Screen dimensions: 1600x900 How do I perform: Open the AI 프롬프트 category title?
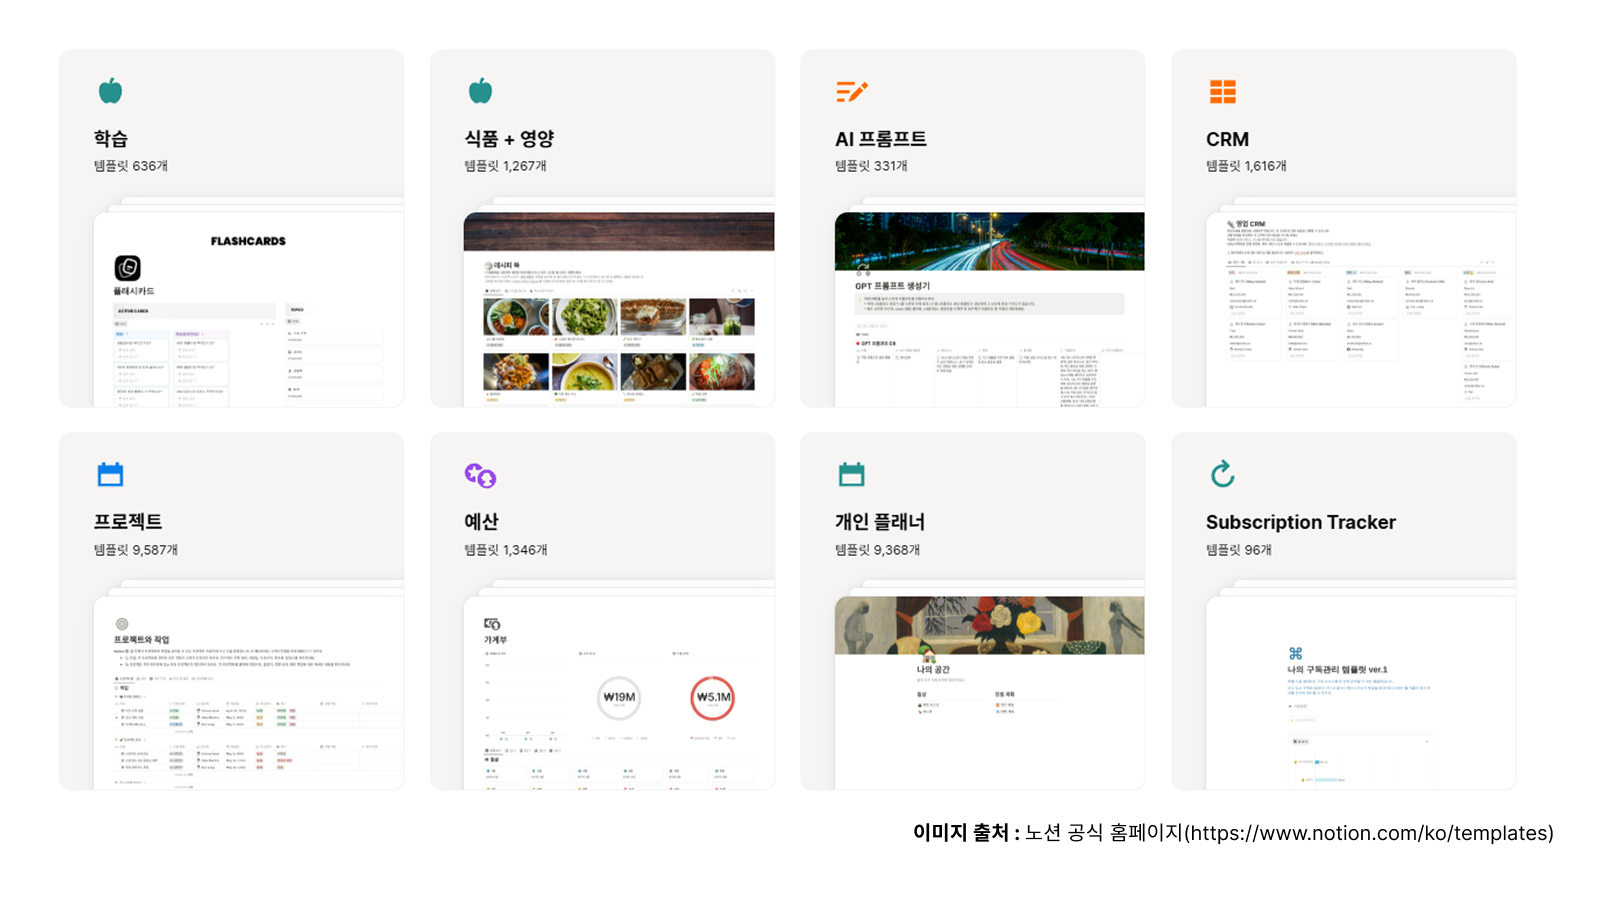[881, 139]
